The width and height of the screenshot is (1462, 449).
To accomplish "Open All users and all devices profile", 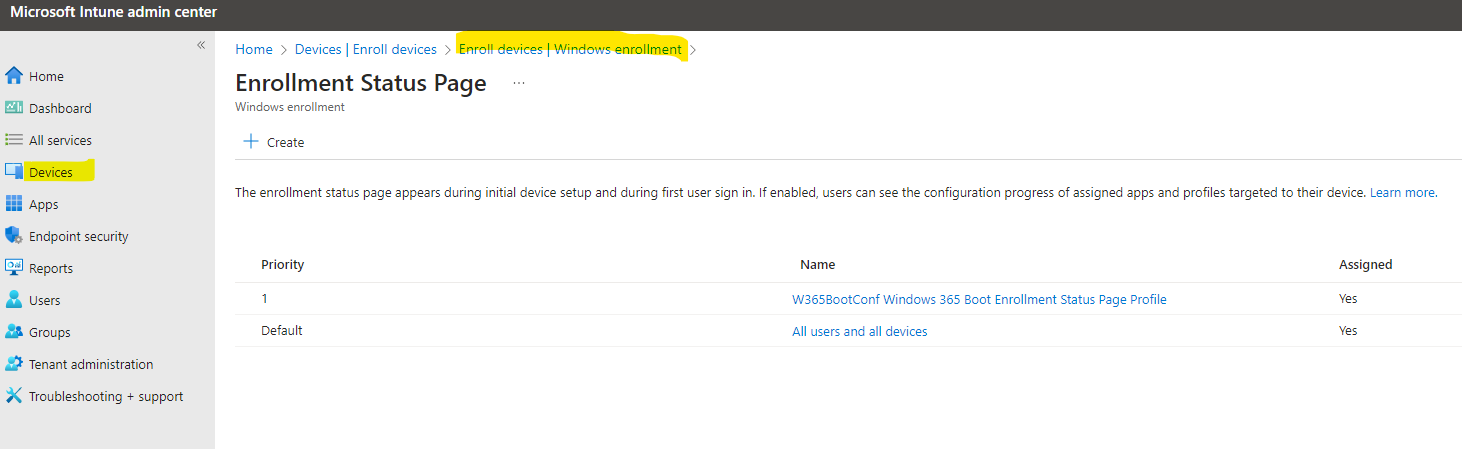I will coord(860,331).
